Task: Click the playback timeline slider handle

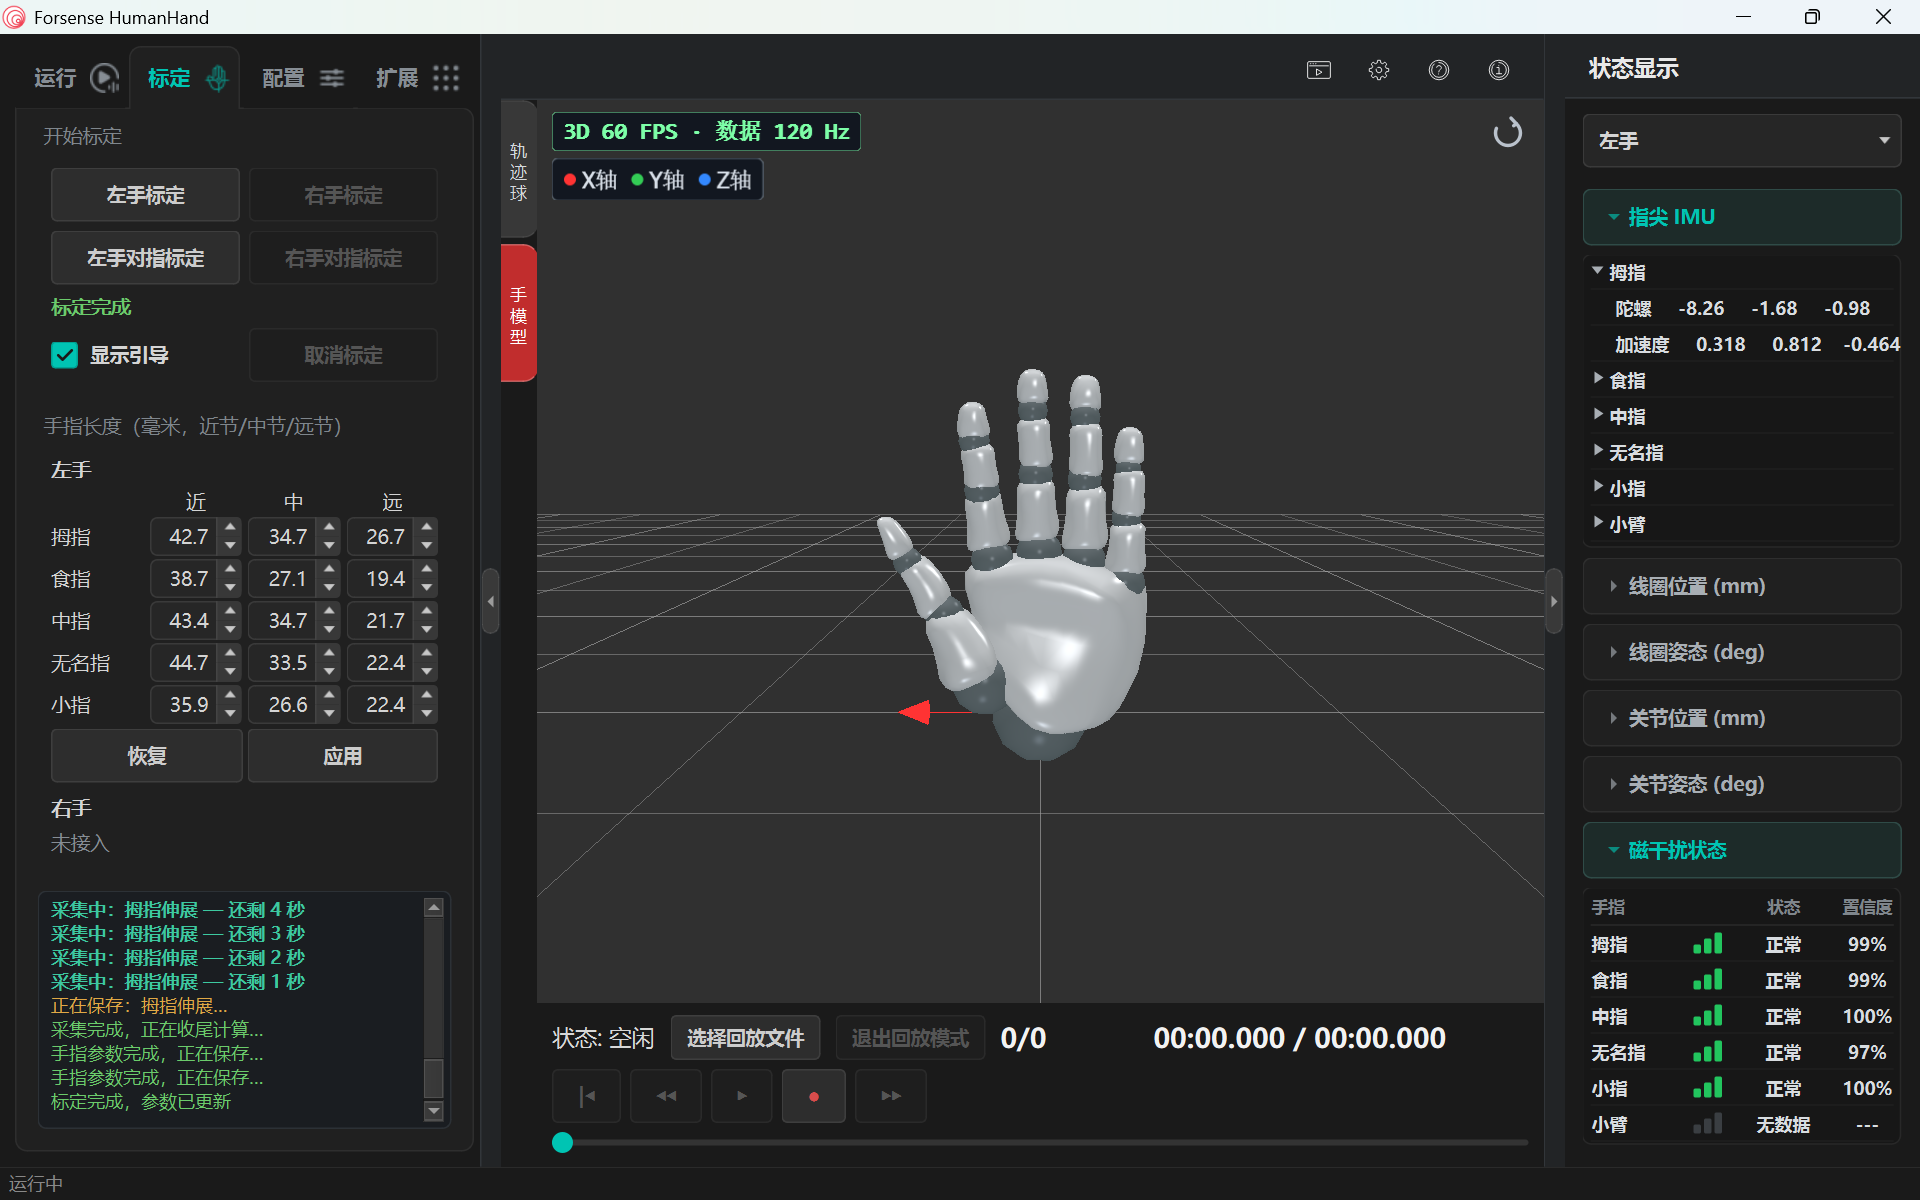Action: (563, 1142)
